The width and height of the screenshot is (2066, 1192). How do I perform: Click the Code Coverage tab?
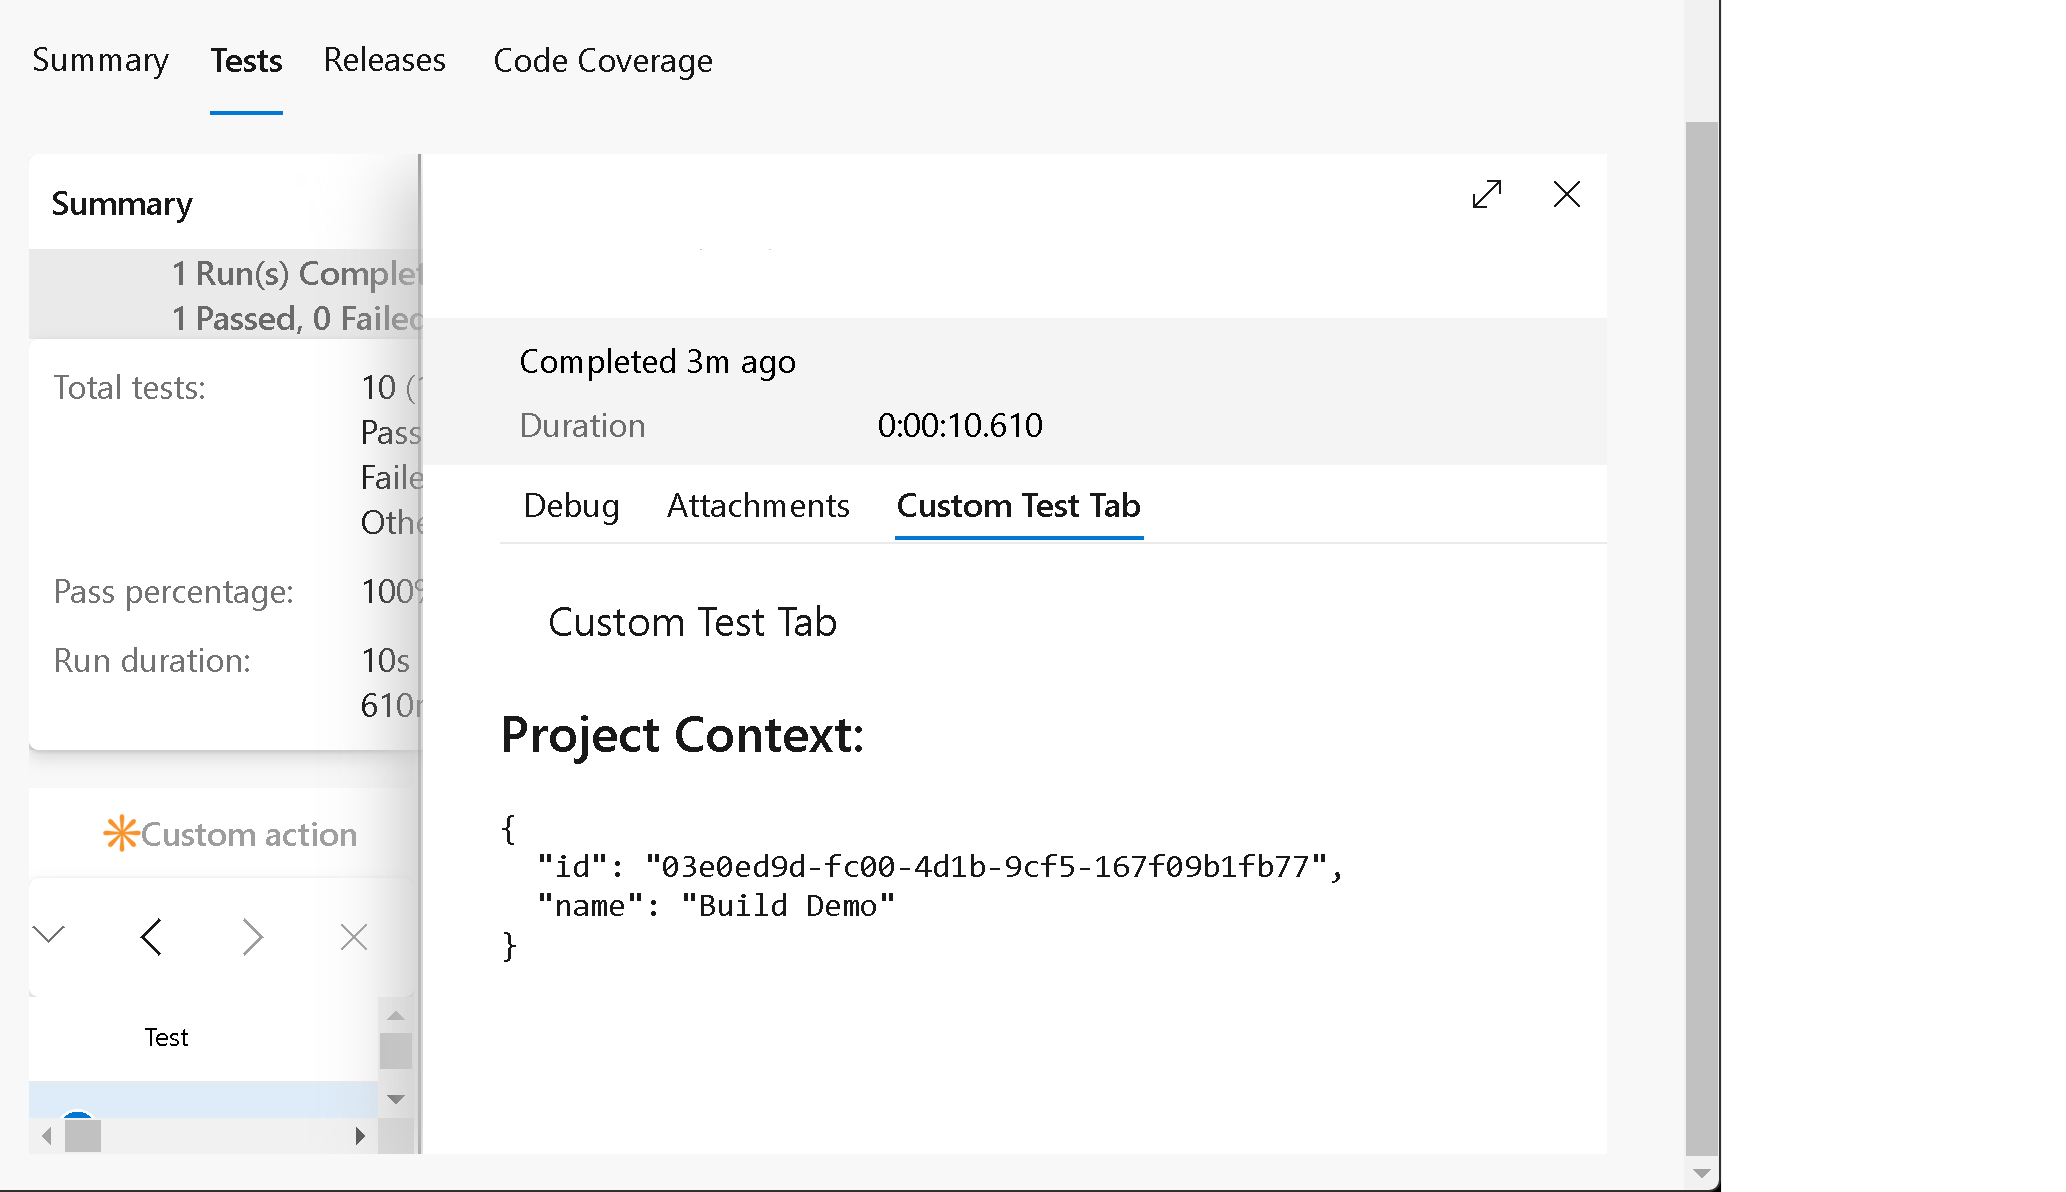click(x=603, y=61)
